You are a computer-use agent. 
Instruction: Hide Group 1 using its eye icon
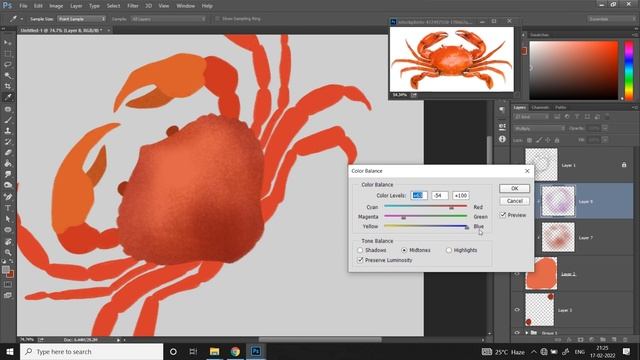[517, 333]
